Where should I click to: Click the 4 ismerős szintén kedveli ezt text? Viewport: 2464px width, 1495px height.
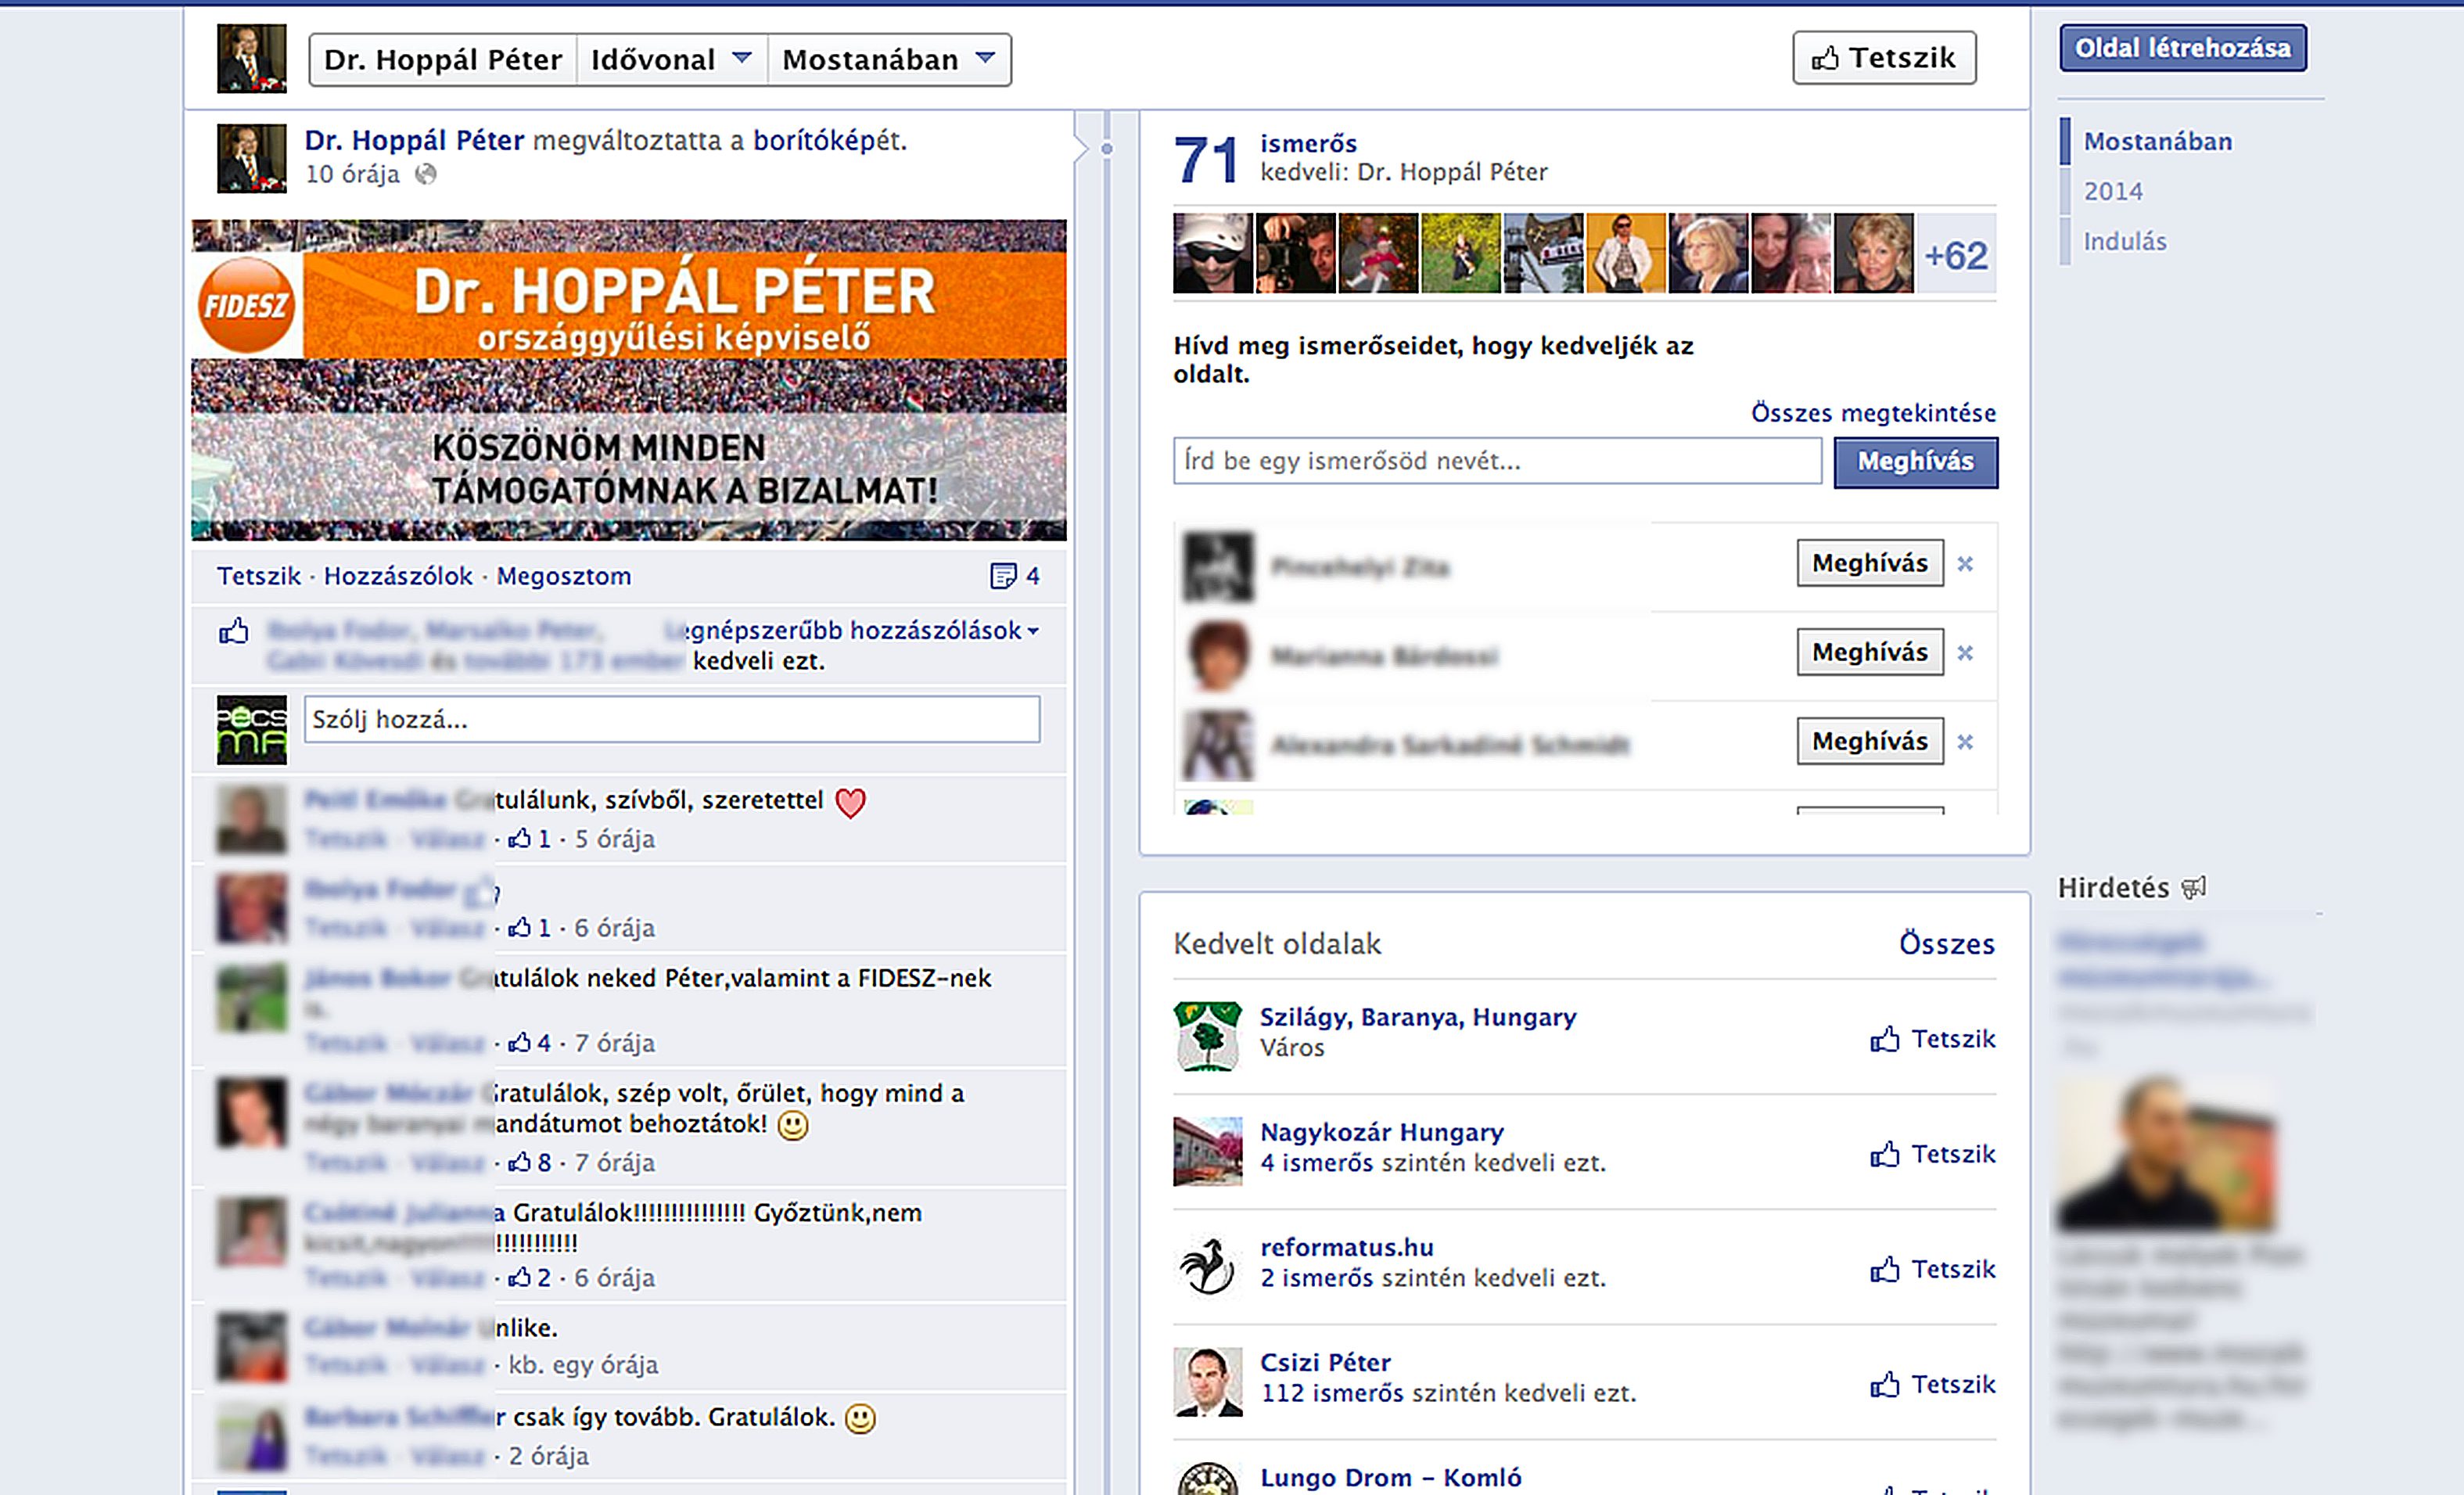click(1433, 1163)
